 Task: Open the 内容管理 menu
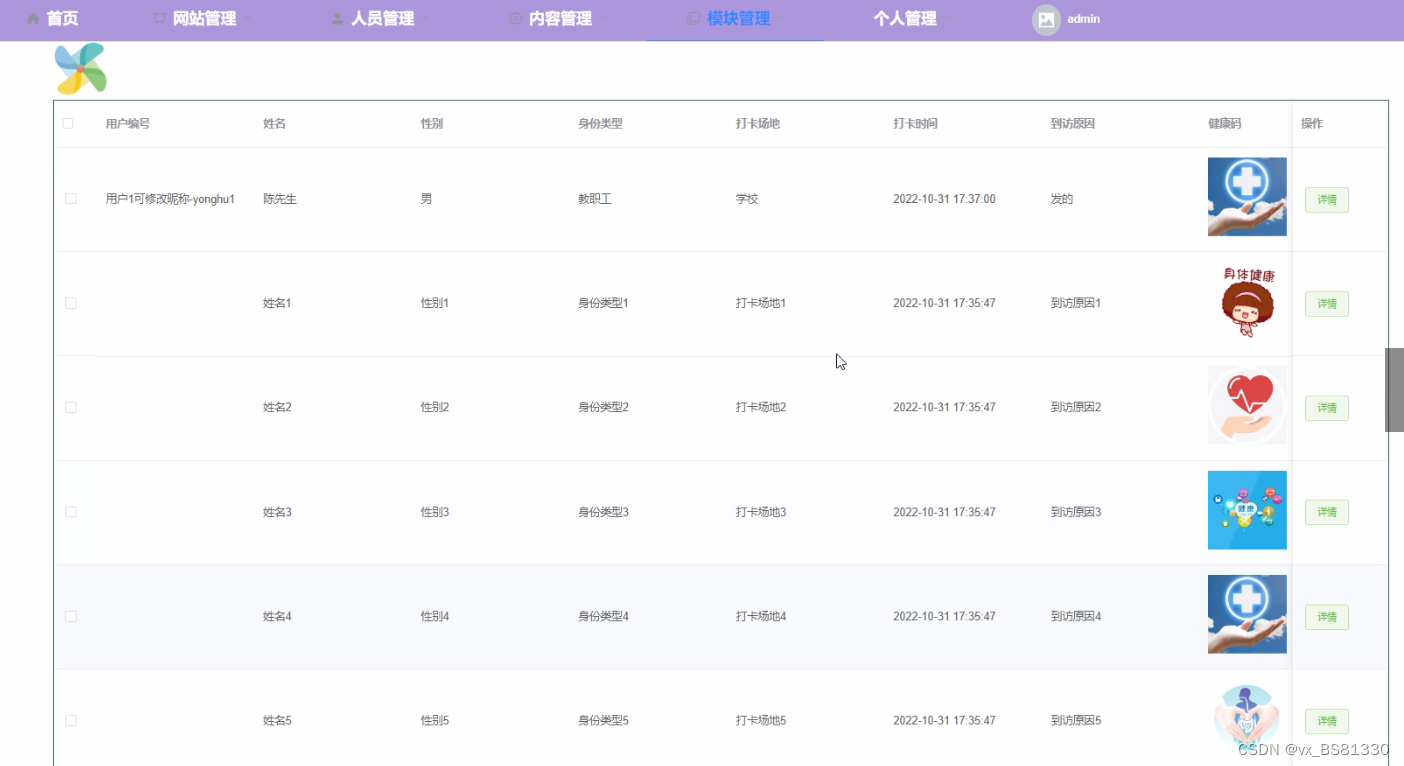[560, 19]
